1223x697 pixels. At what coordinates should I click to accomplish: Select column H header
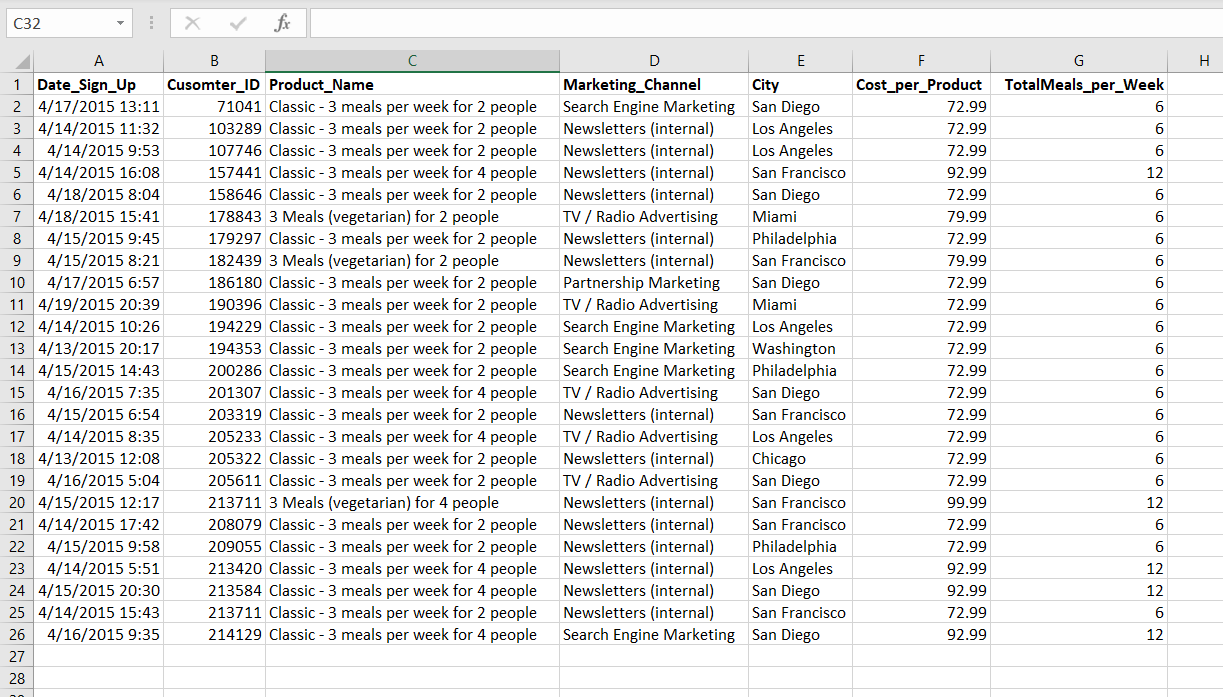(x=1204, y=62)
